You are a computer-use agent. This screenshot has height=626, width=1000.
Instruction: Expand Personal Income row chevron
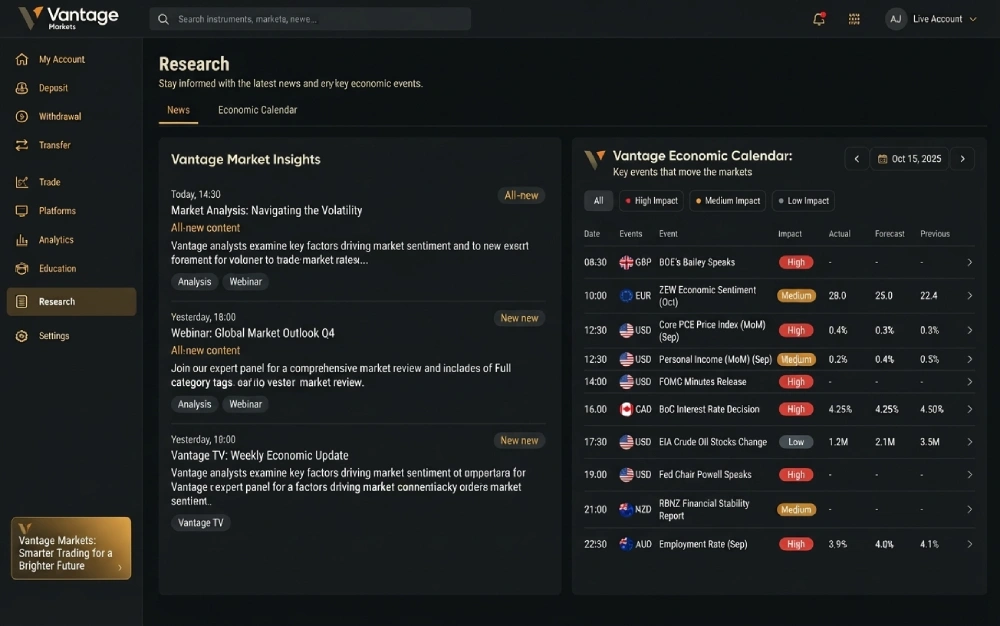pyautogui.click(x=969, y=360)
